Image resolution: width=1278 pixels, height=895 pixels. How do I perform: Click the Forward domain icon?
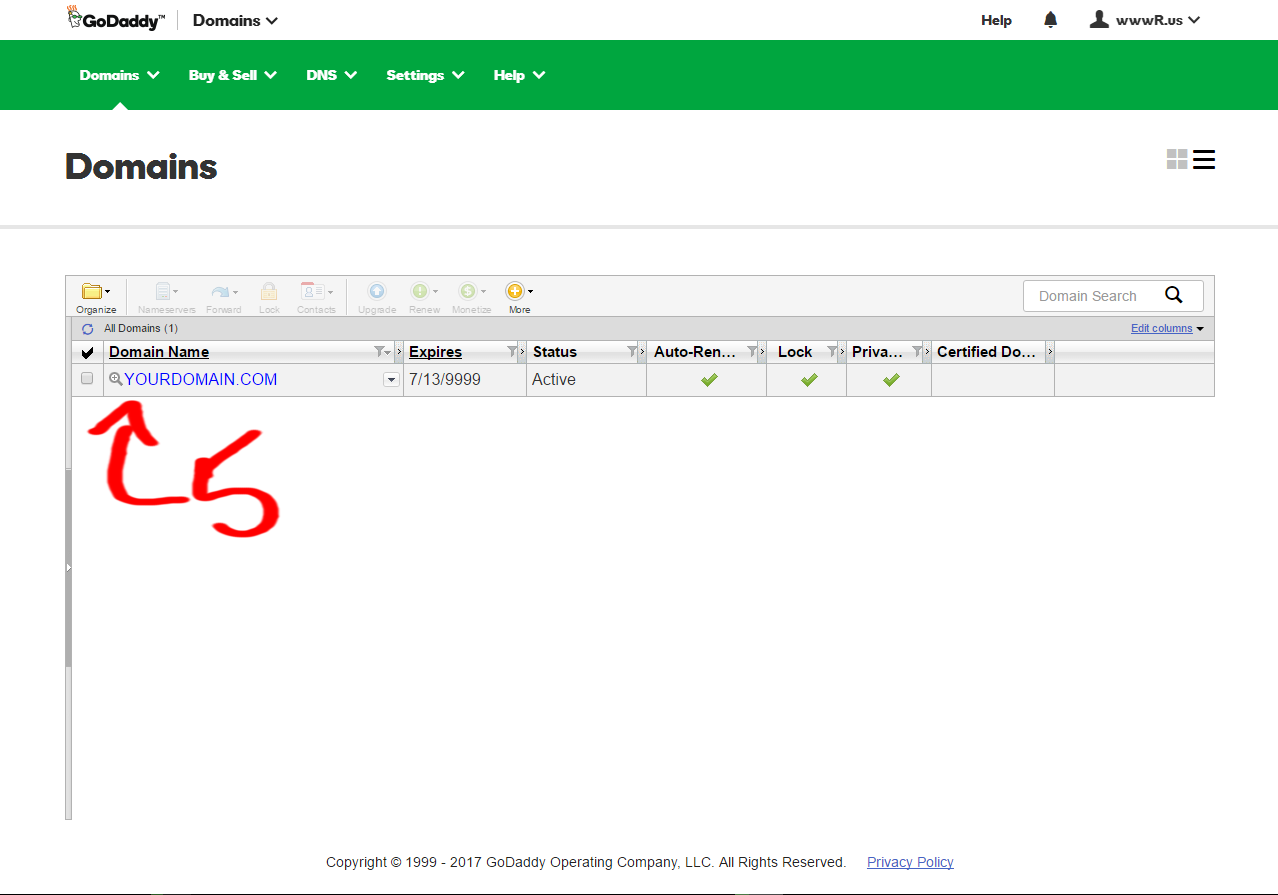223,293
